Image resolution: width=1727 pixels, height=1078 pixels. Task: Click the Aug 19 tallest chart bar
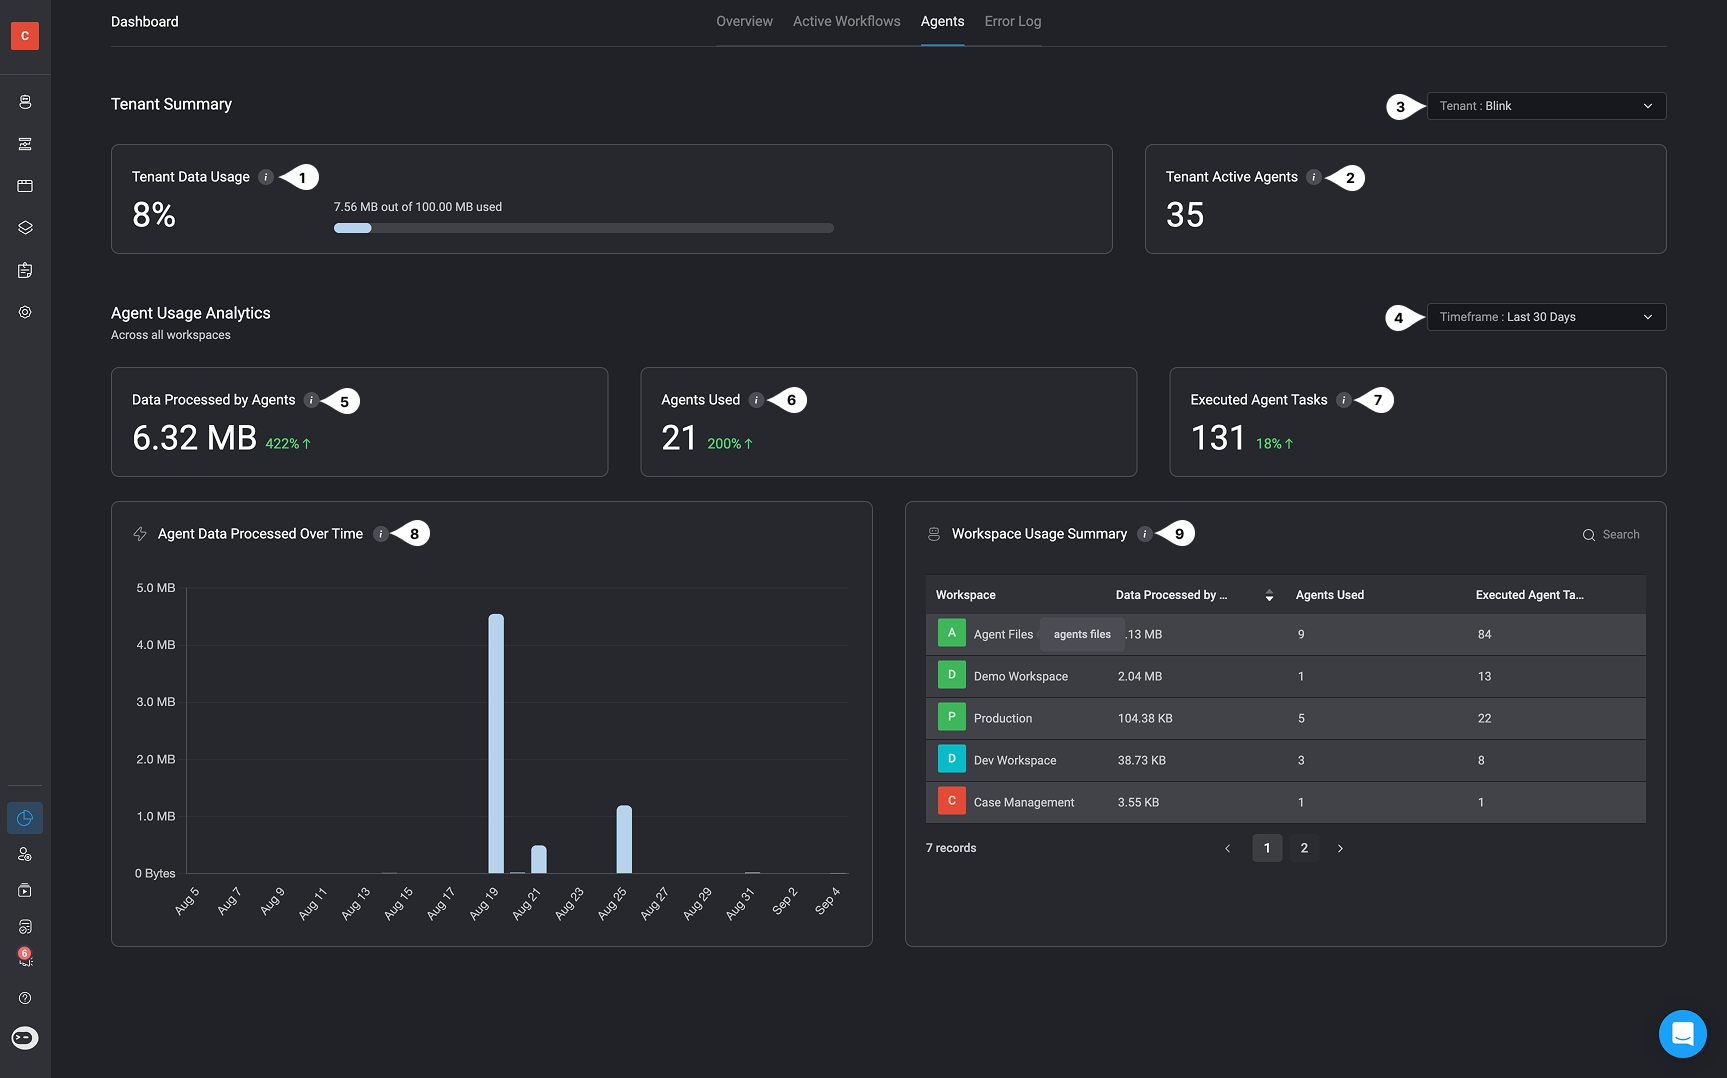[x=496, y=743]
